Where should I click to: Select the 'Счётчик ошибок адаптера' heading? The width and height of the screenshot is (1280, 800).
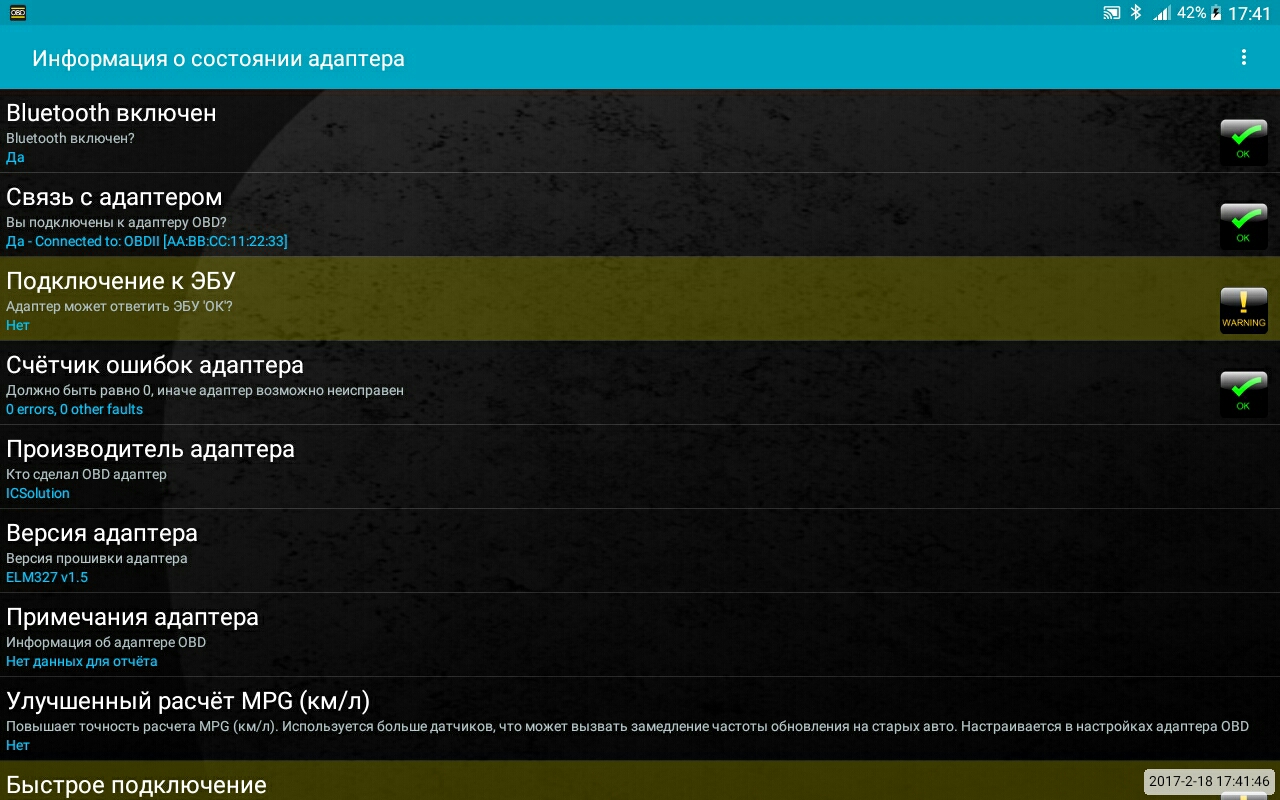tap(155, 365)
